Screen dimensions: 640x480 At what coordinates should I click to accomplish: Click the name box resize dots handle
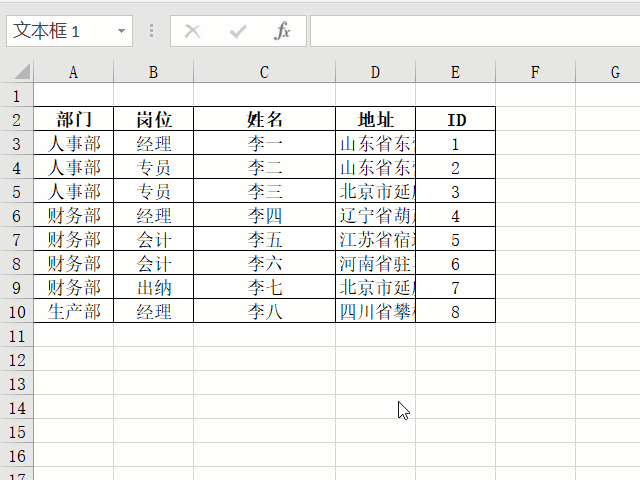click(151, 31)
